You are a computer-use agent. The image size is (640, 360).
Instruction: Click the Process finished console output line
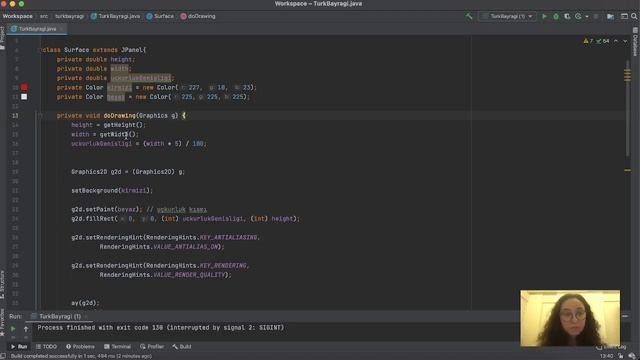click(160, 328)
